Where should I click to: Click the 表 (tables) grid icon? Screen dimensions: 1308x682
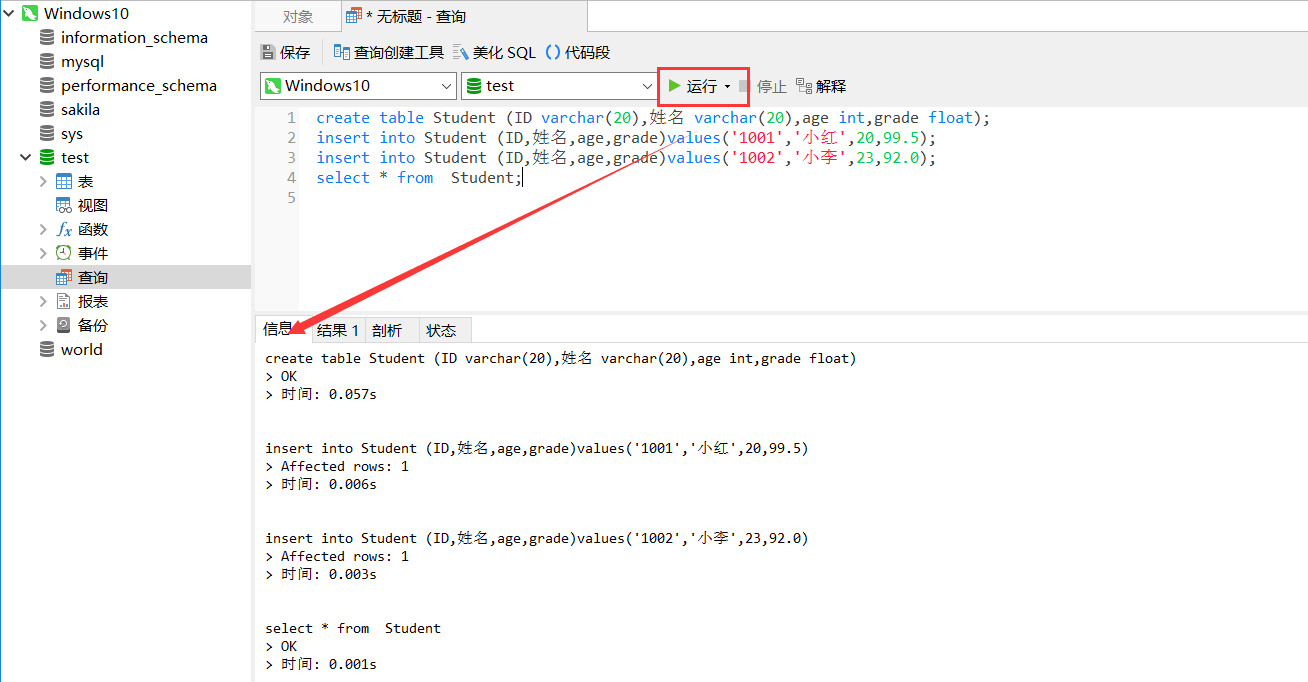point(64,182)
